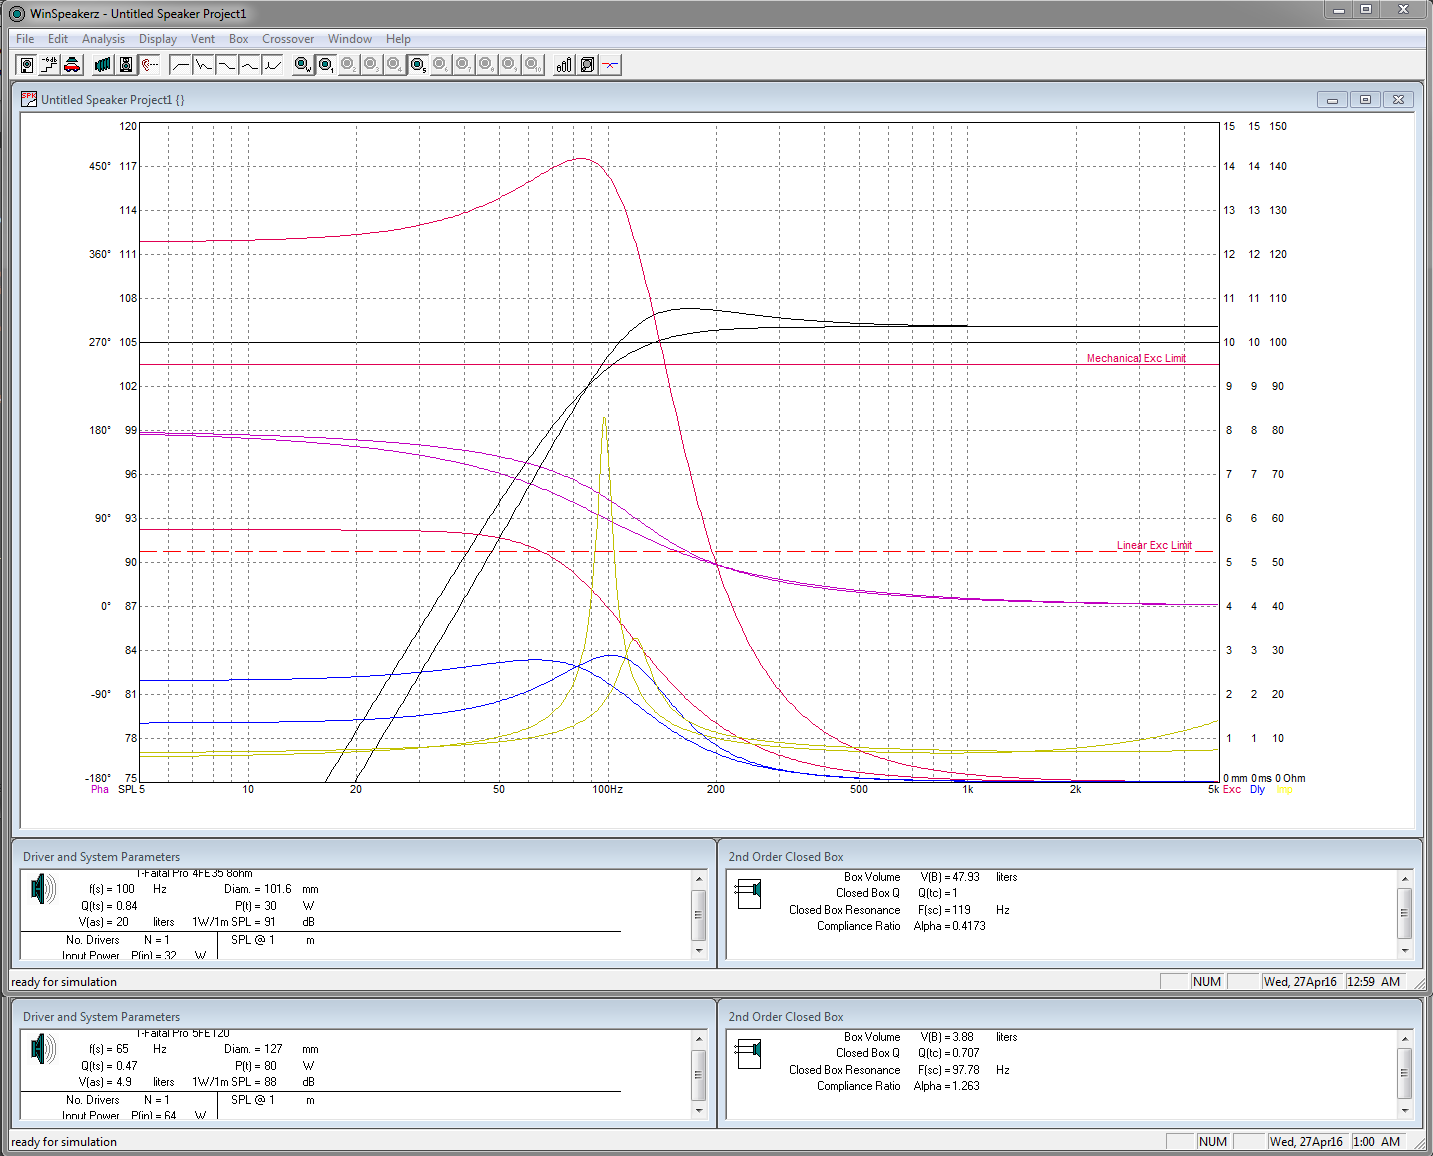The width and height of the screenshot is (1433, 1156).
Task: Select the peak-shaped filter curve icon
Action: point(272,65)
